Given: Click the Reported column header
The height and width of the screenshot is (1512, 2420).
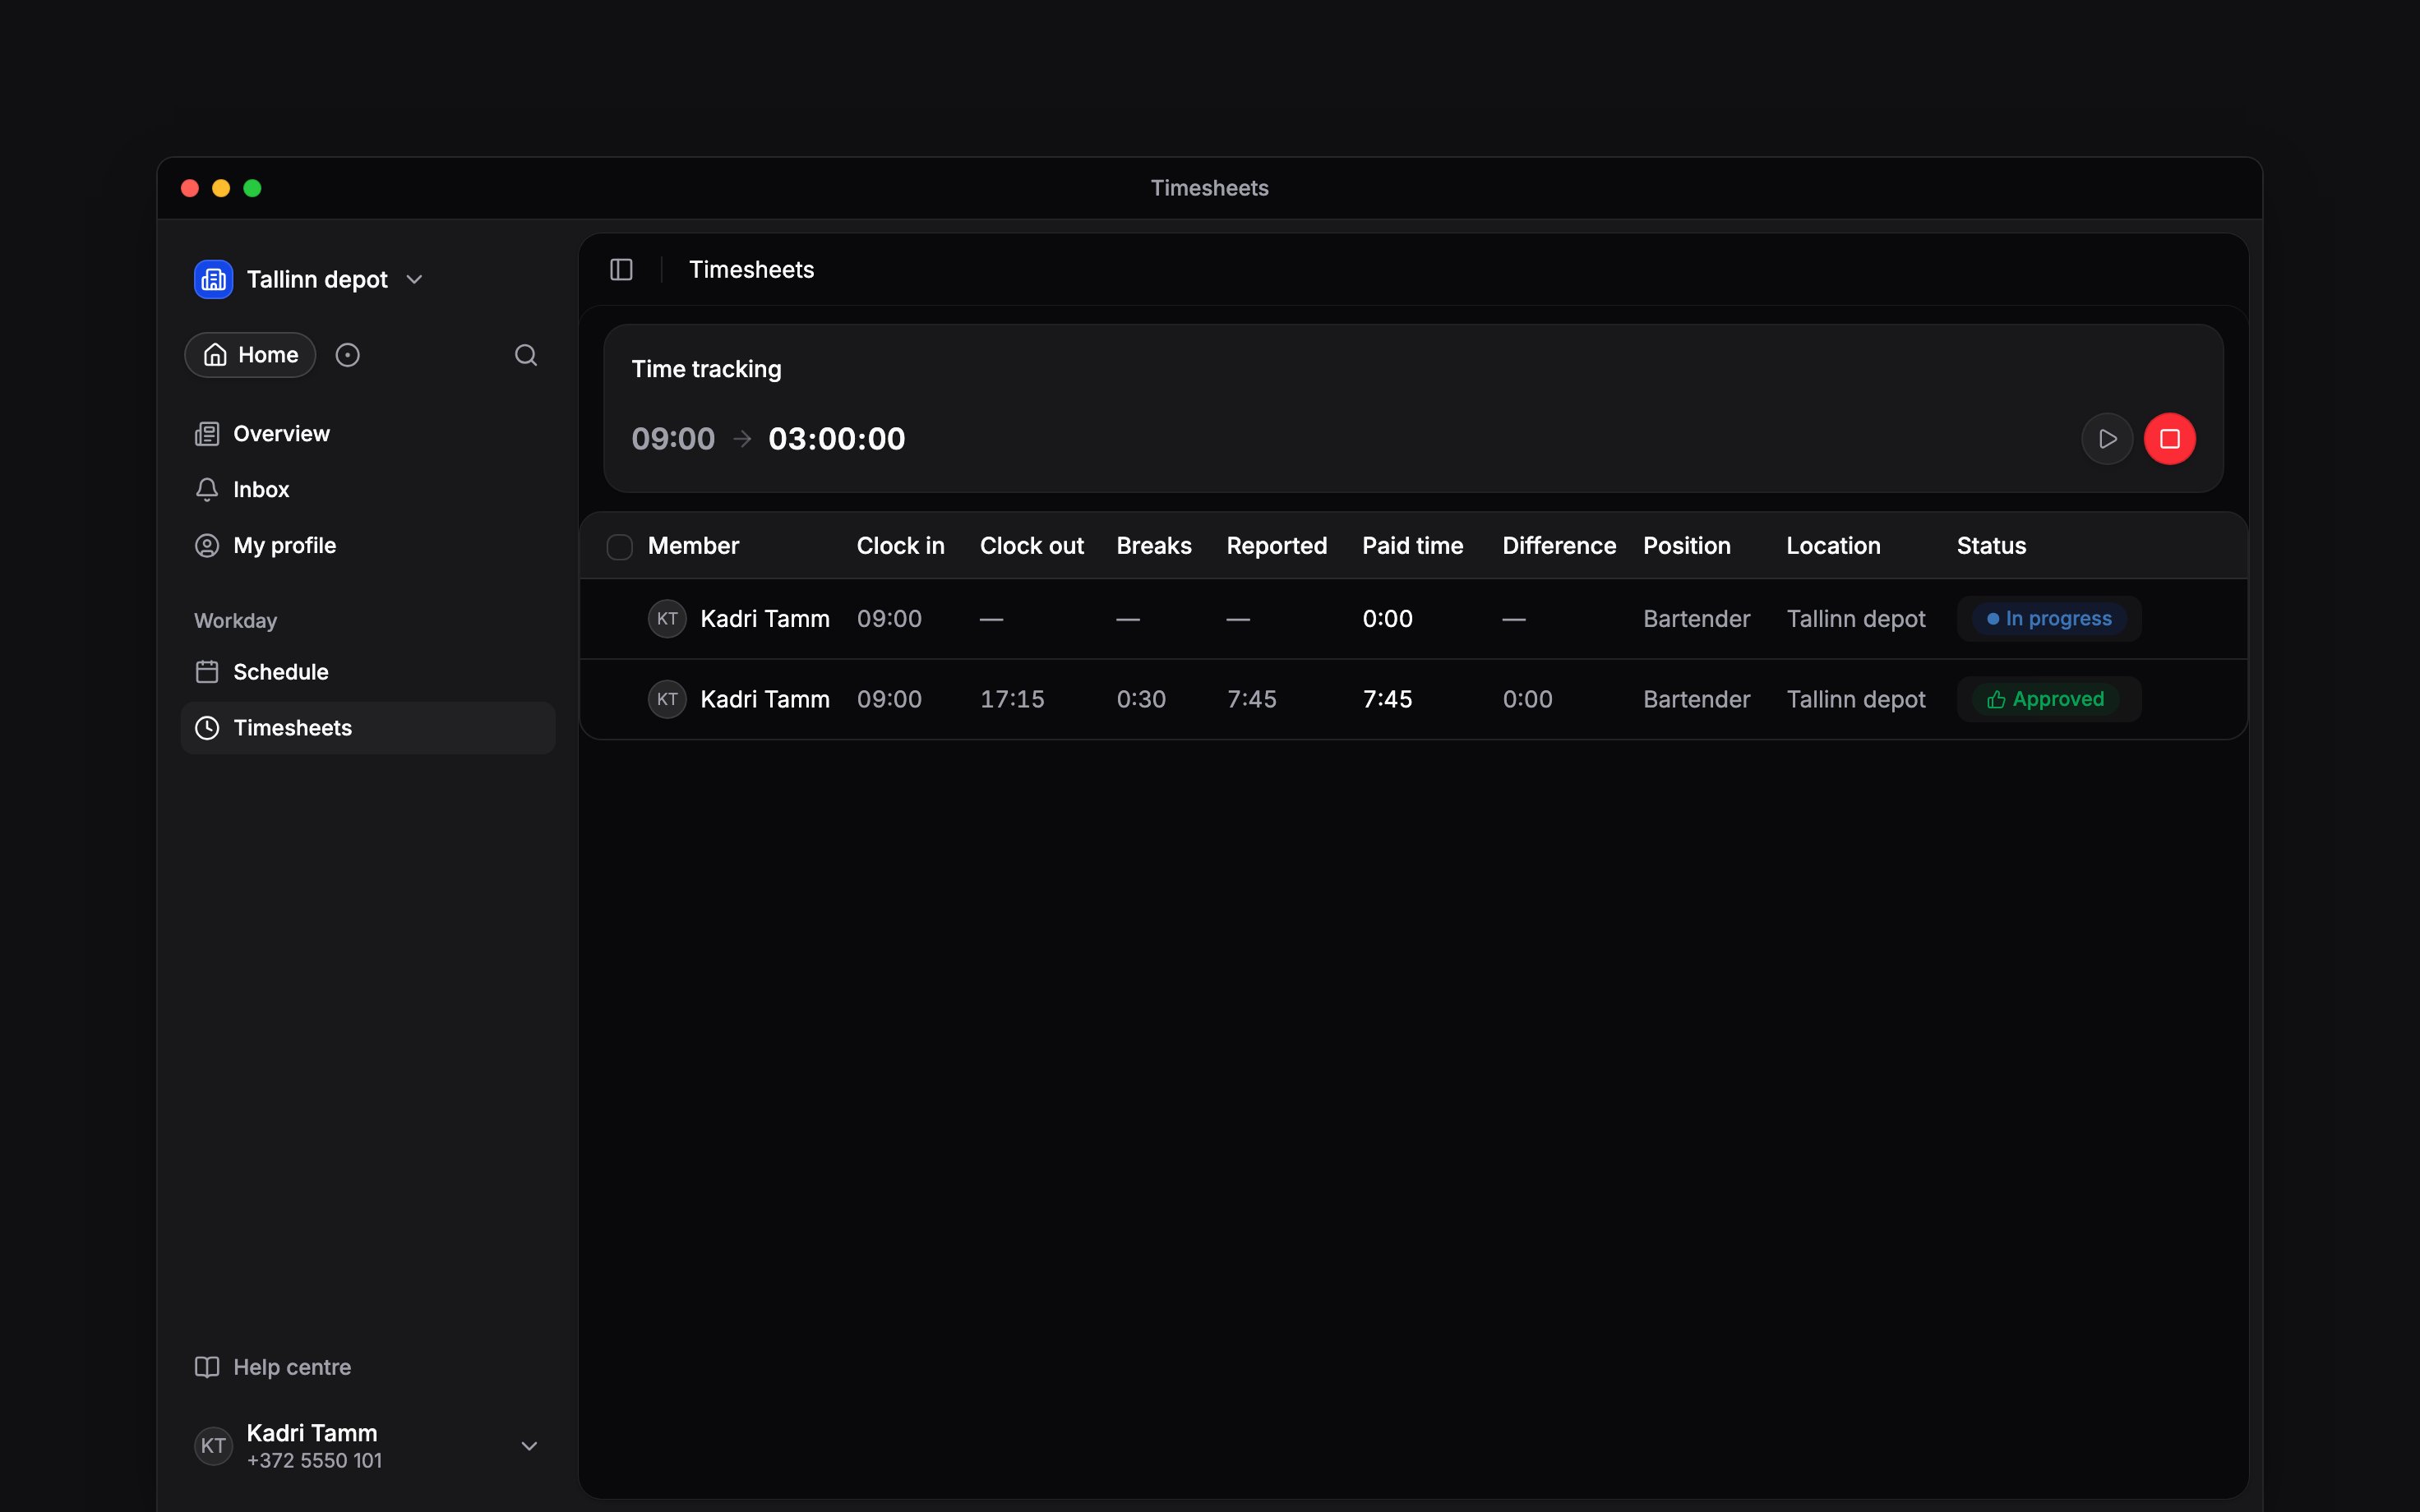Looking at the screenshot, I should click(1276, 546).
